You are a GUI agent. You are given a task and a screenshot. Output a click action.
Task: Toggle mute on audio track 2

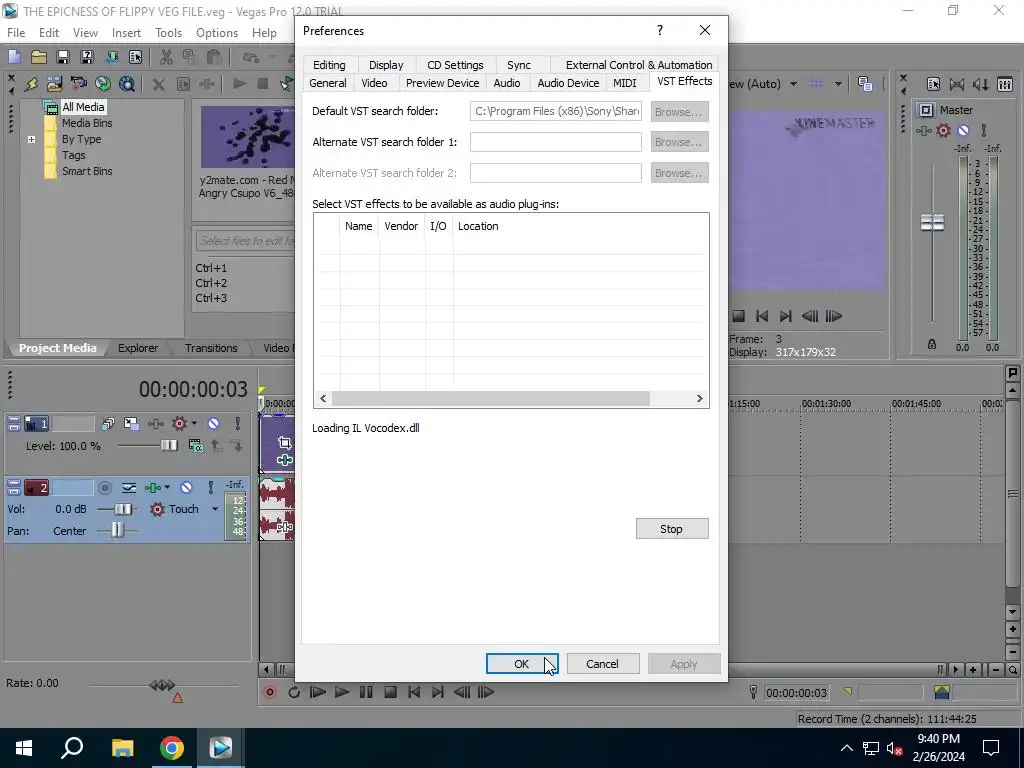(186, 487)
